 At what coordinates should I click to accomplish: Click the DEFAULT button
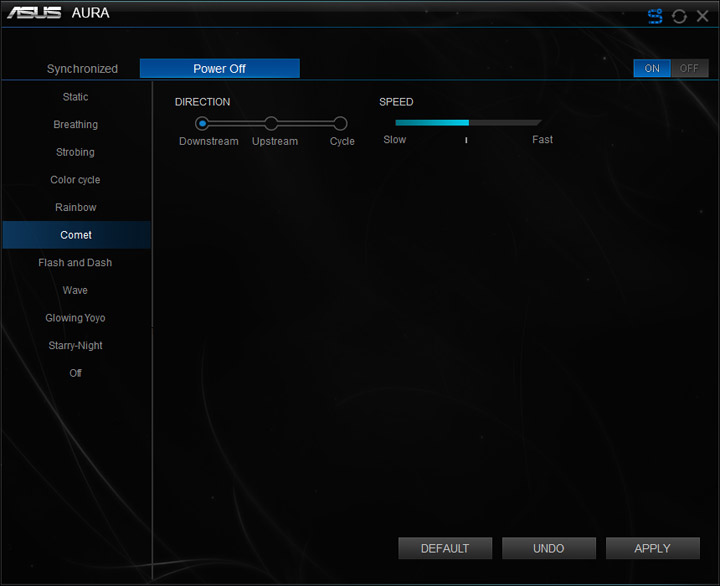point(445,548)
